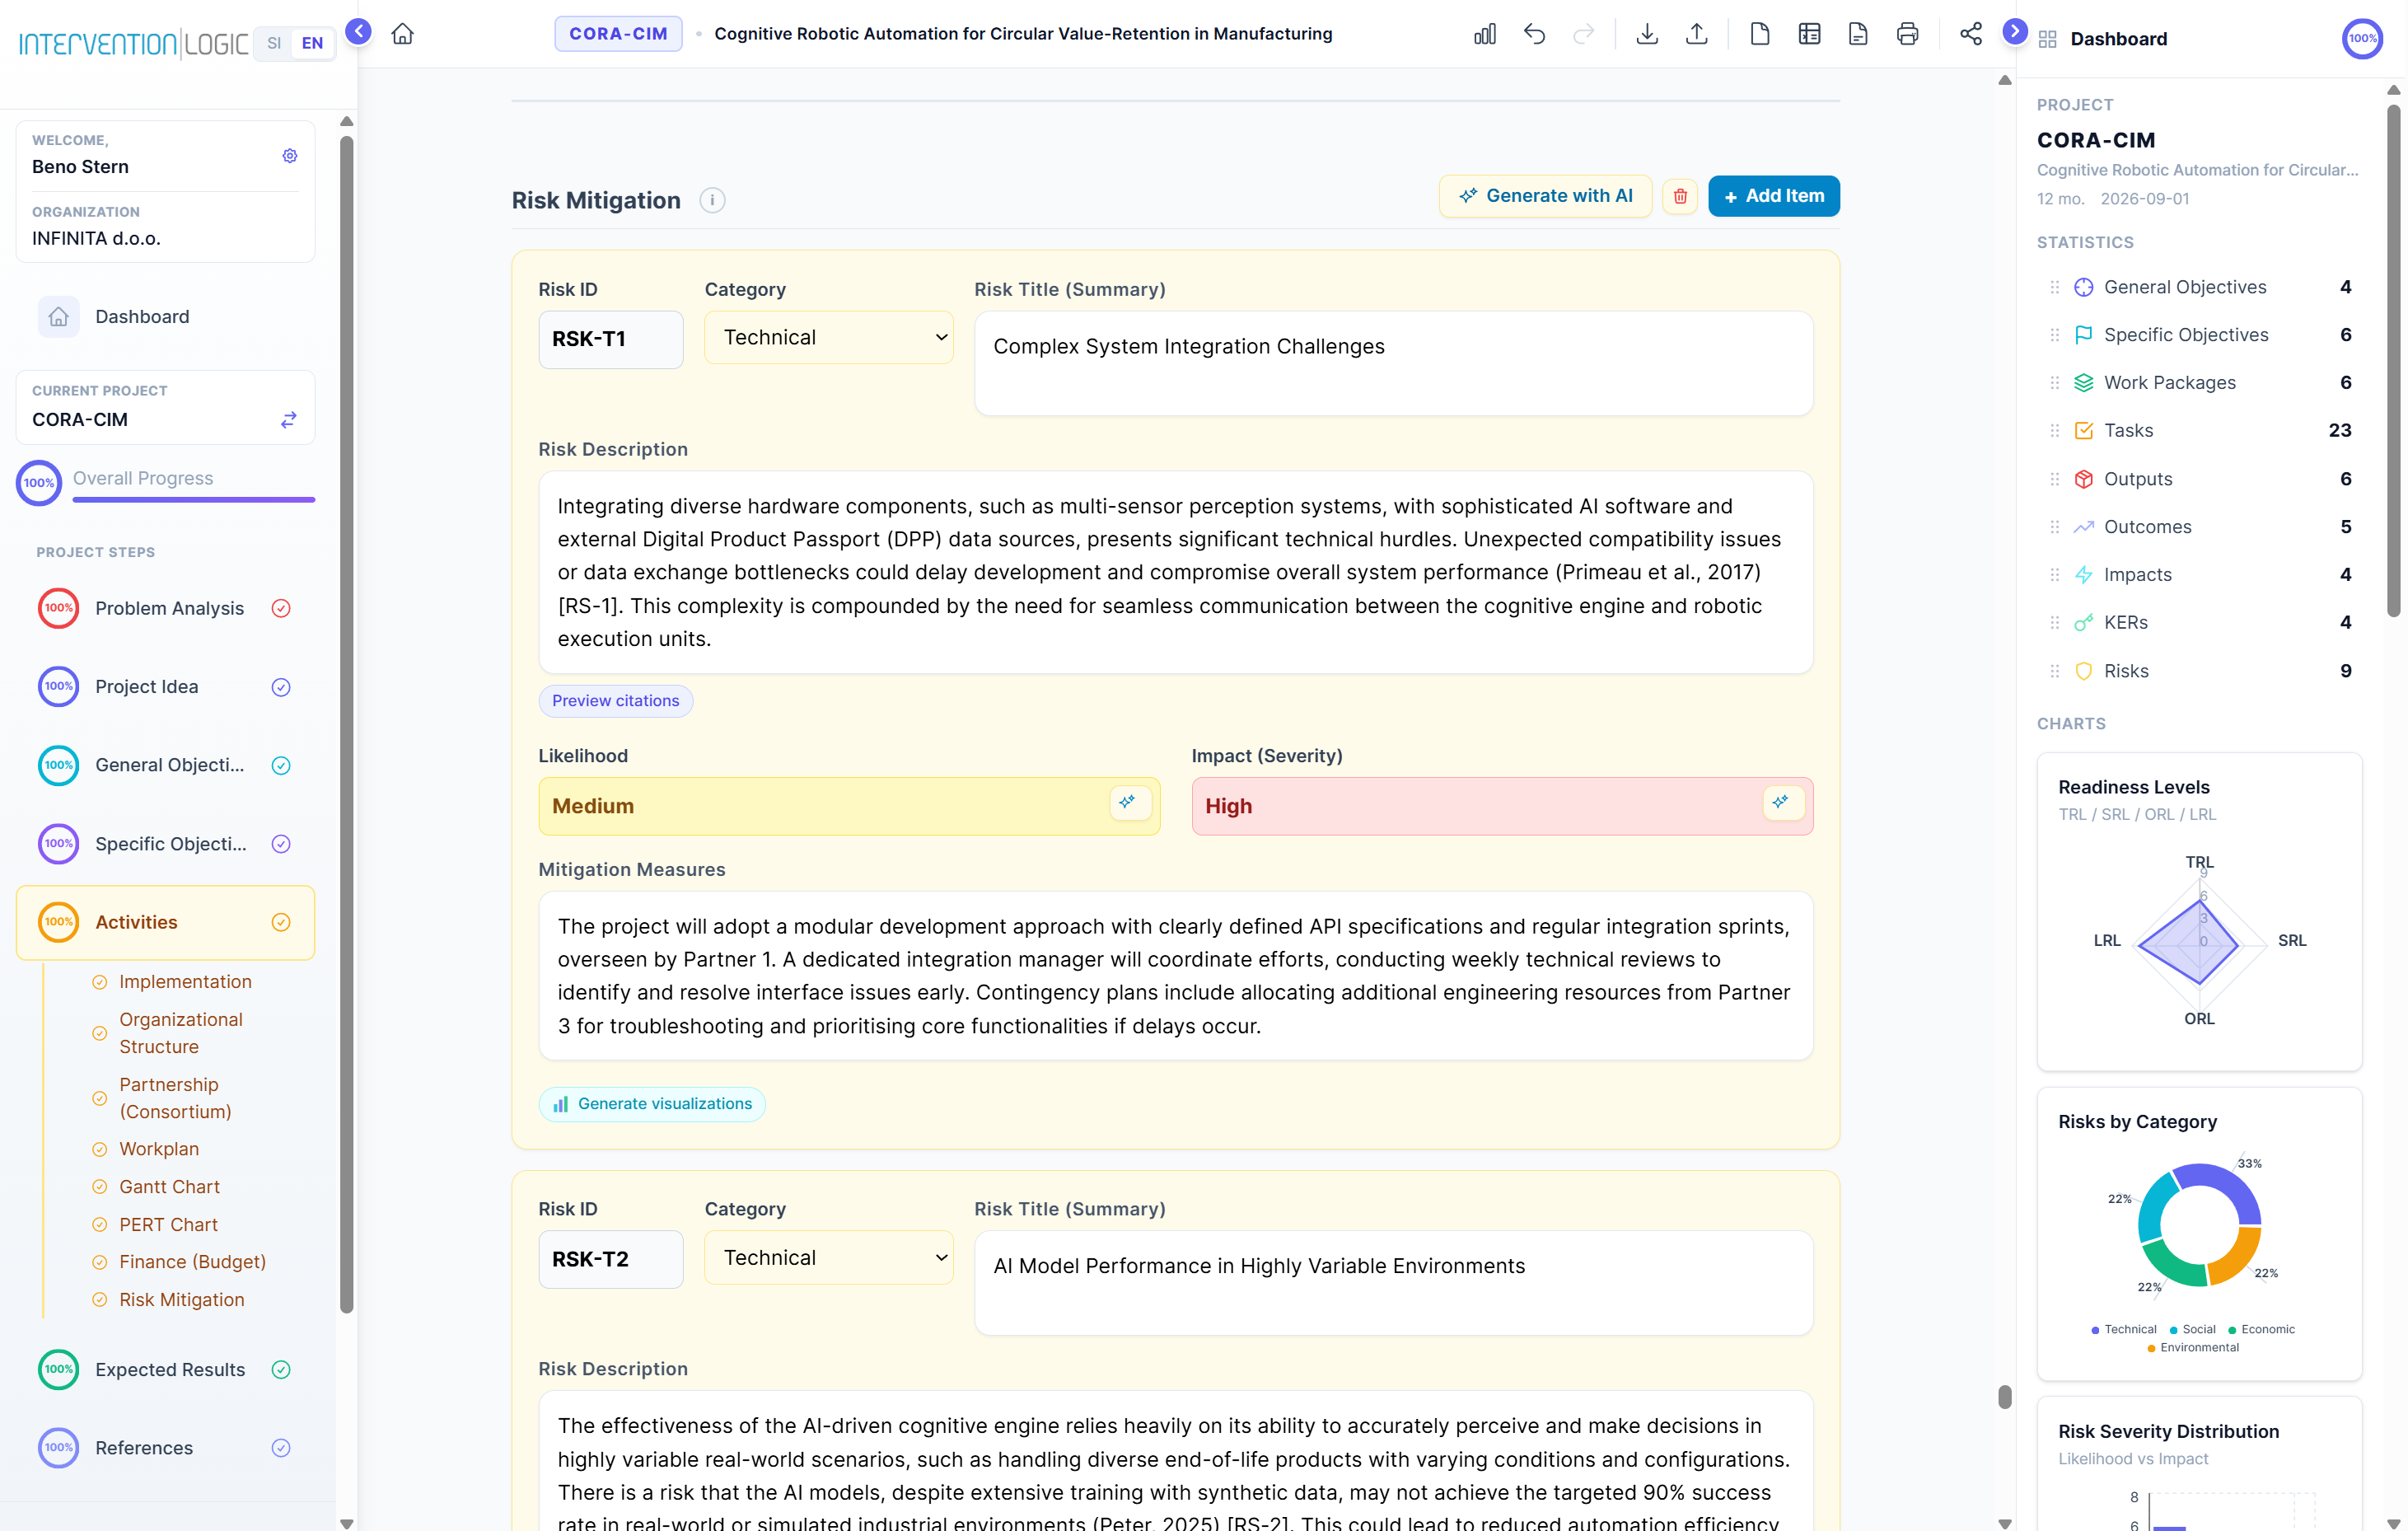Click the main content vertical scrollbar thumb
This screenshot has width=2408, height=1531.
2004,1397
